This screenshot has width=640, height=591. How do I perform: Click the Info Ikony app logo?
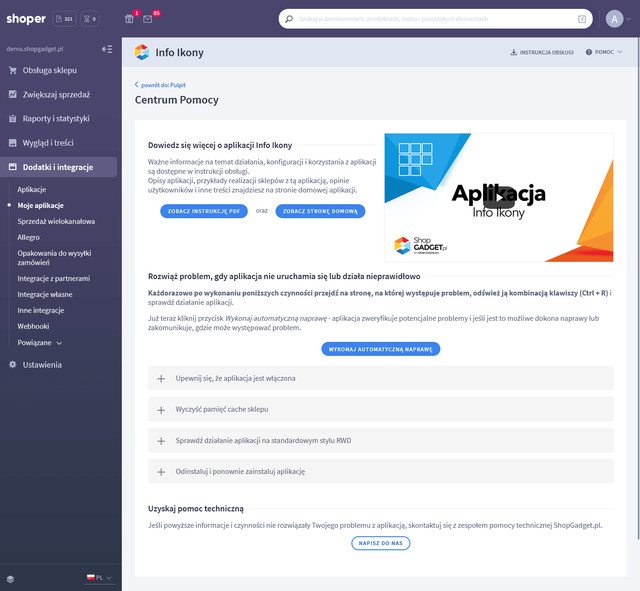click(x=141, y=52)
